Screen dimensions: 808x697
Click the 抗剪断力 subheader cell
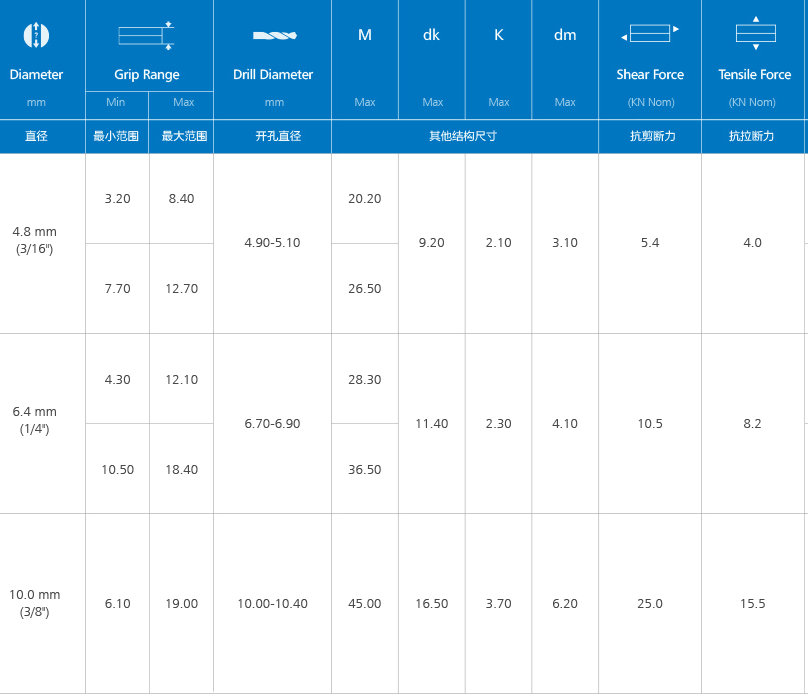(x=650, y=136)
